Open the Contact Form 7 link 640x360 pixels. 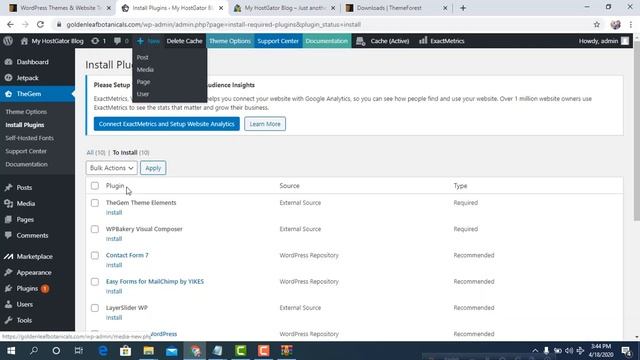(x=127, y=255)
